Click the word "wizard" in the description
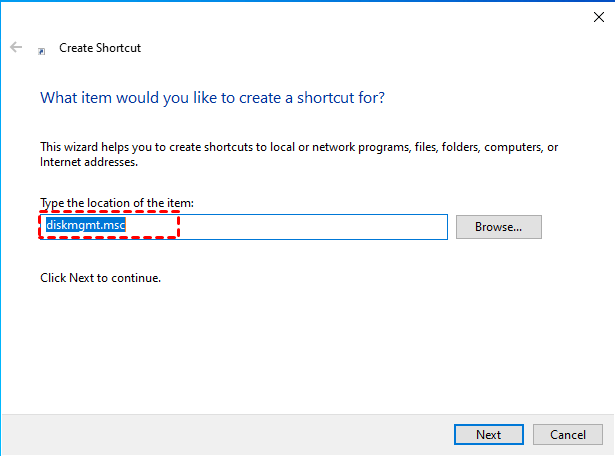This screenshot has height=456, width=615. (x=82, y=147)
